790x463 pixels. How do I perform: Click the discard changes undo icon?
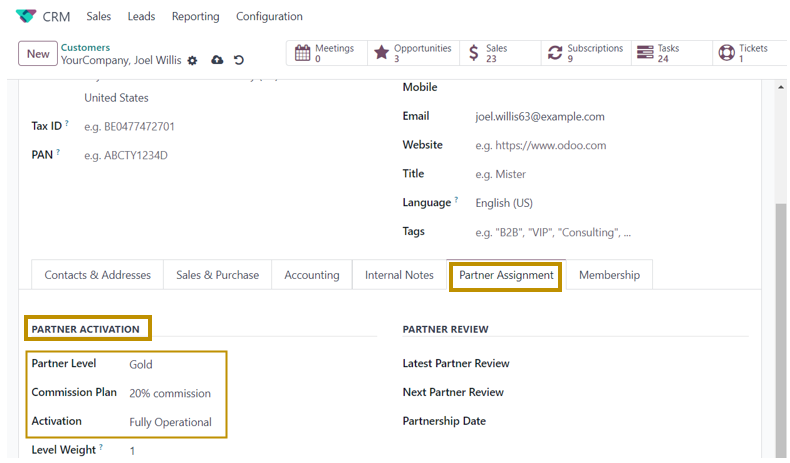pyautogui.click(x=239, y=61)
